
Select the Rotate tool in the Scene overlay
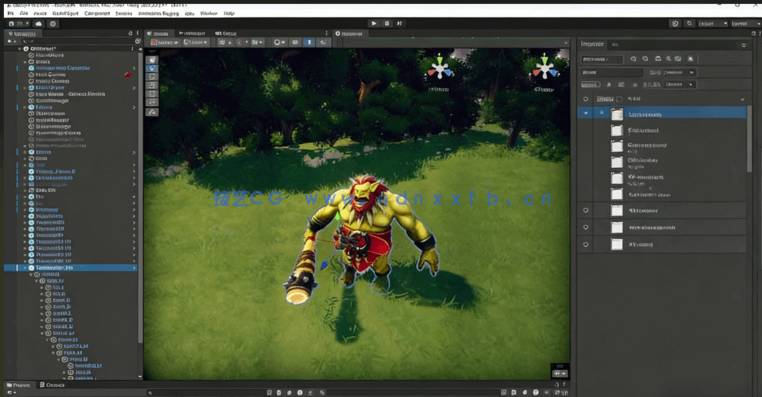(x=152, y=77)
